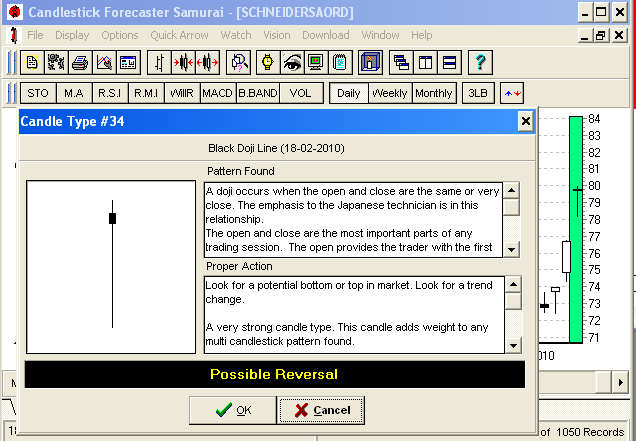
Task: Click Pattern Found scrollbar thumb
Action: pos(511,207)
